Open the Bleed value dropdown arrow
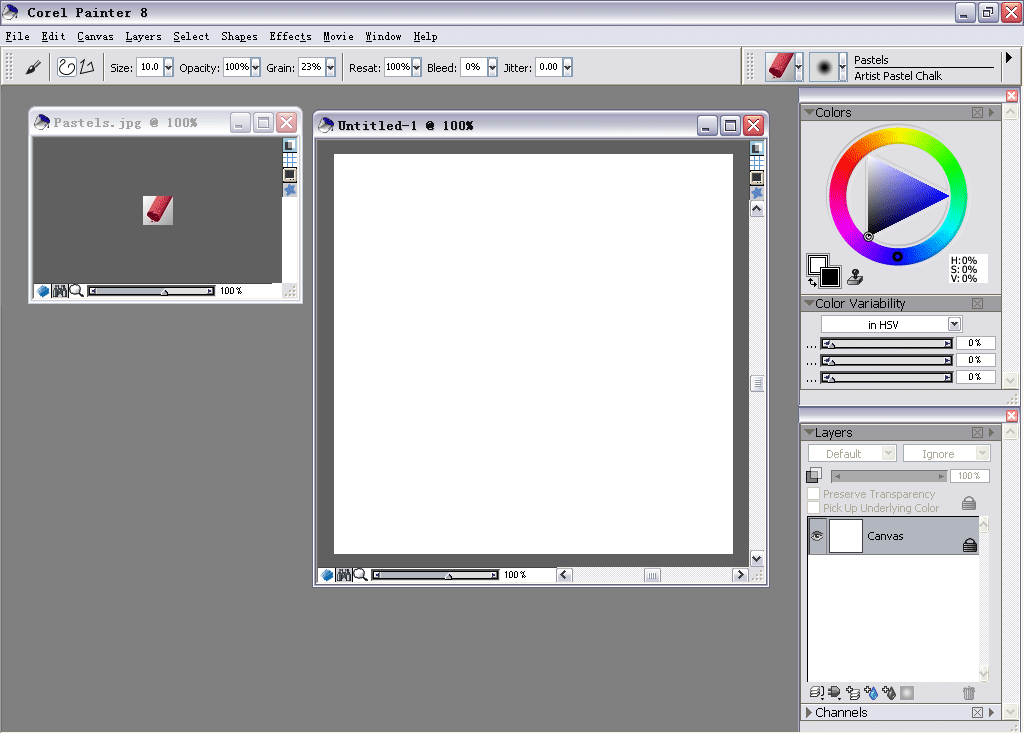Viewport: 1024px width, 734px height. coord(492,67)
